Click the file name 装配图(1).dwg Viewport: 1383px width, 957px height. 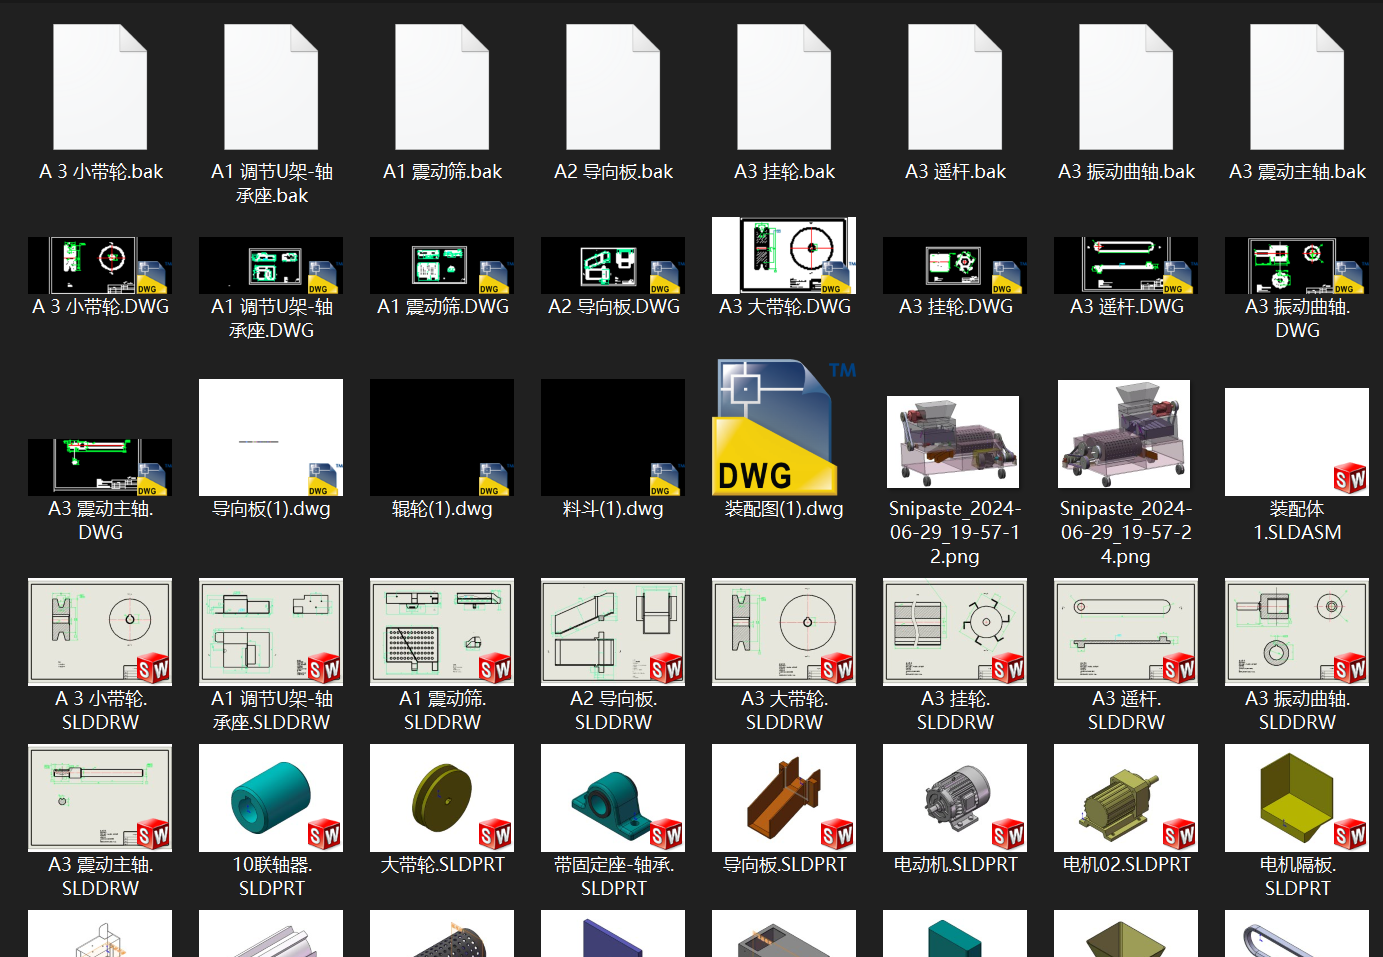pyautogui.click(x=784, y=509)
